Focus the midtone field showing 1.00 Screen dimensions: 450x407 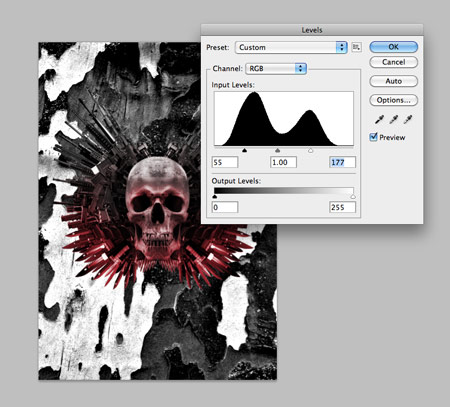point(283,162)
